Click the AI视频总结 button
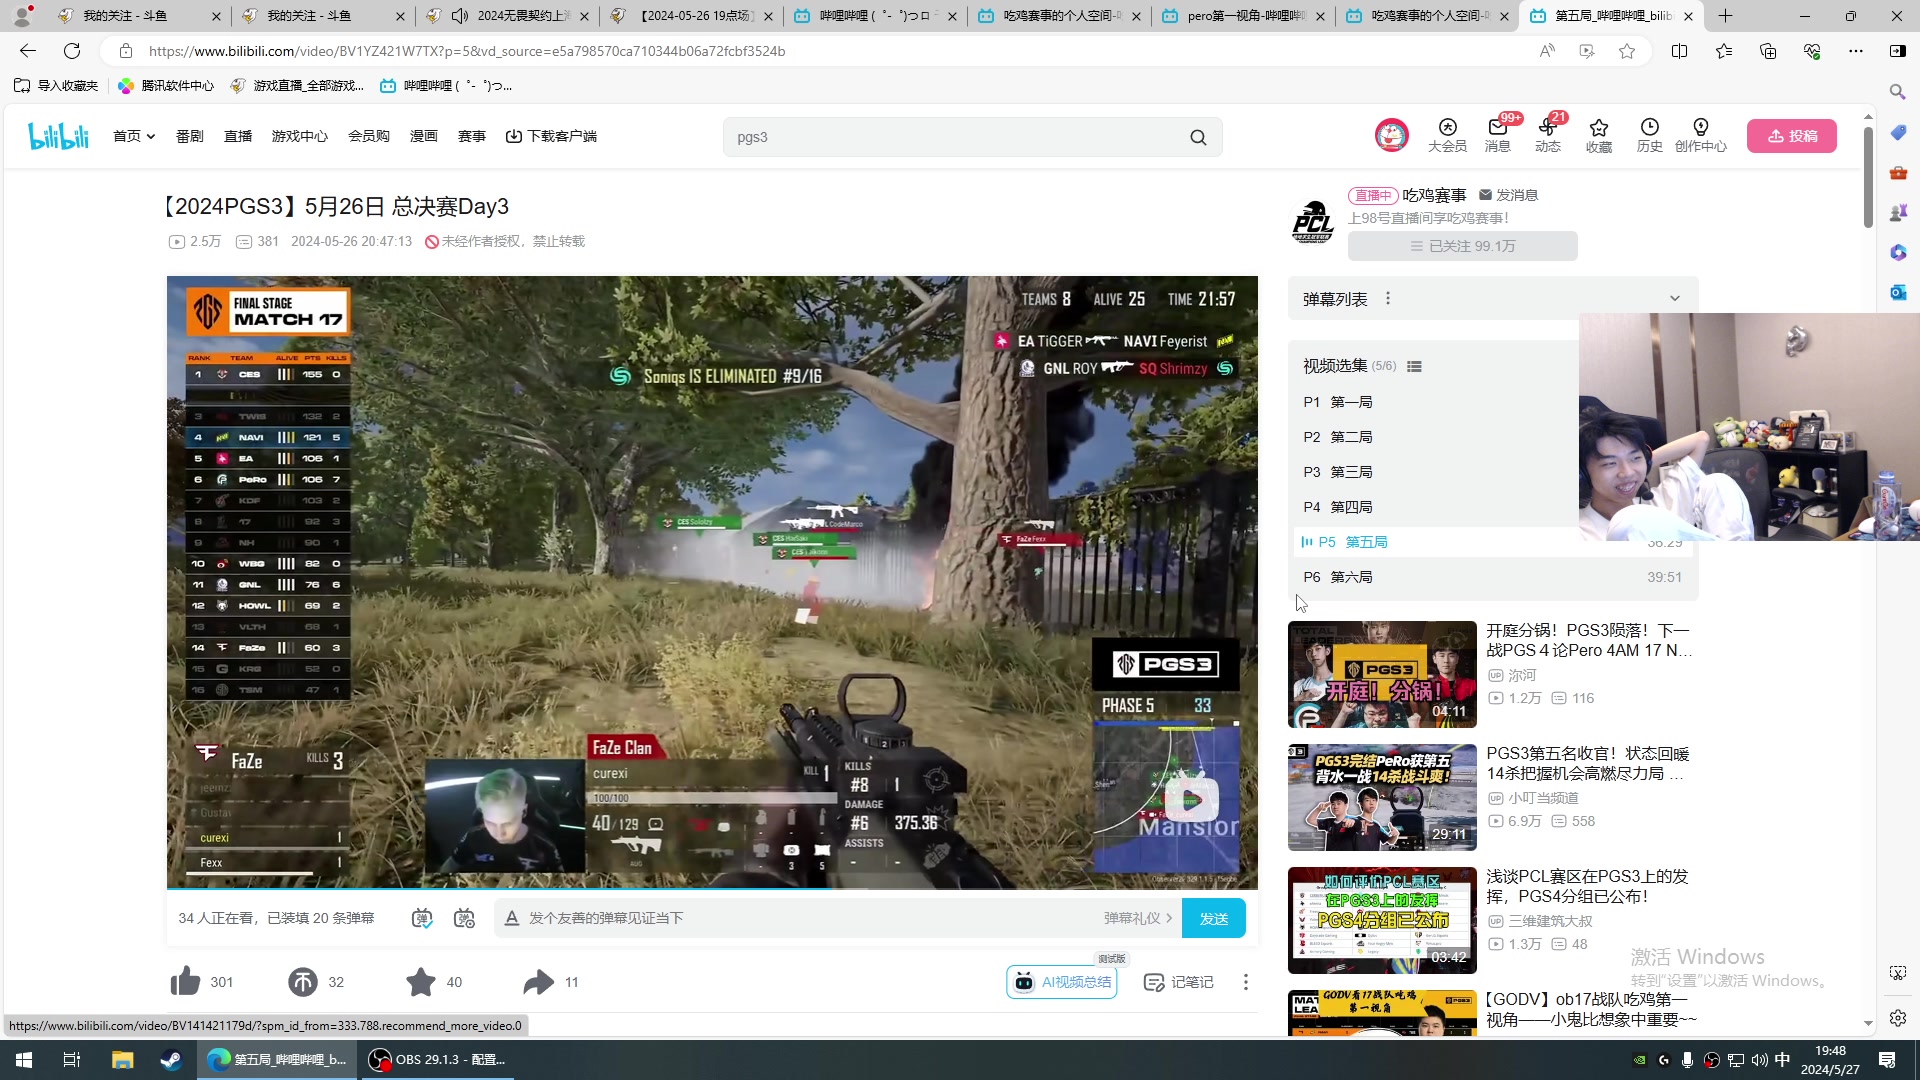This screenshot has height=1080, width=1920. (x=1062, y=982)
